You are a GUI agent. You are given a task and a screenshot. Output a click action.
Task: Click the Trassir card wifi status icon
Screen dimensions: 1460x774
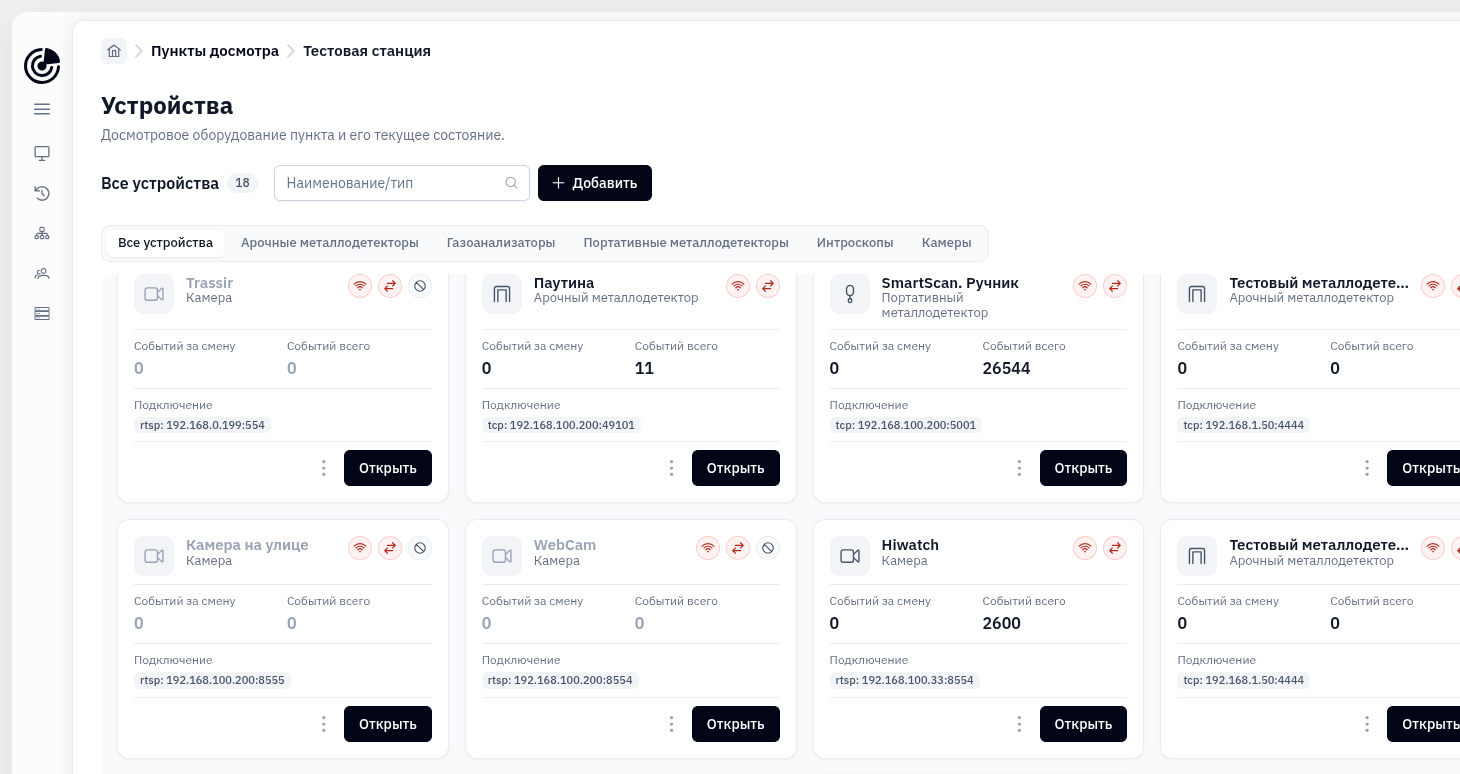click(x=360, y=286)
